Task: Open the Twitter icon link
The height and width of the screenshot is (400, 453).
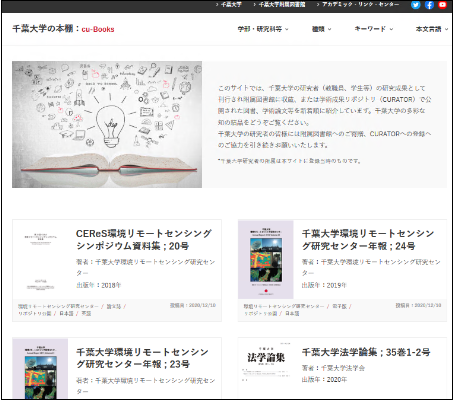Action: [415, 5]
